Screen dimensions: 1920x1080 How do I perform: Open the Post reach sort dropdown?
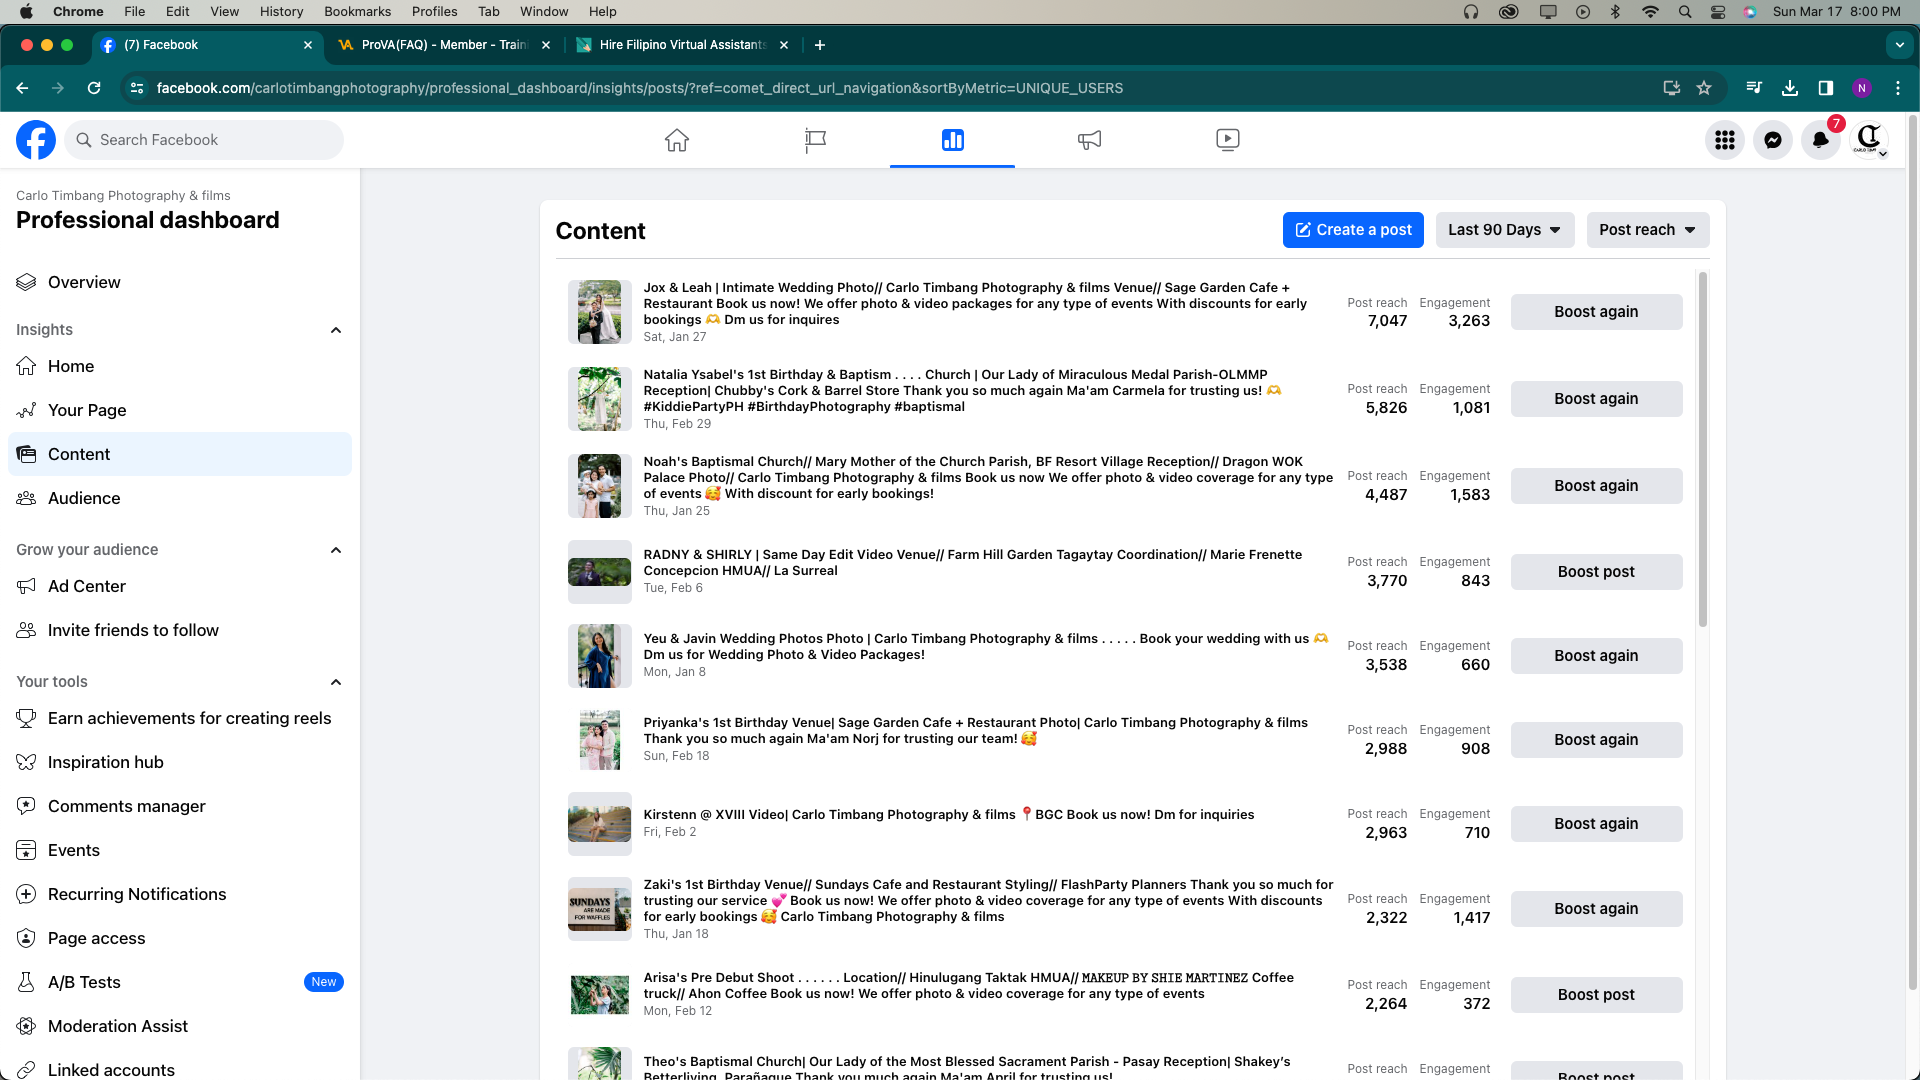click(x=1647, y=230)
